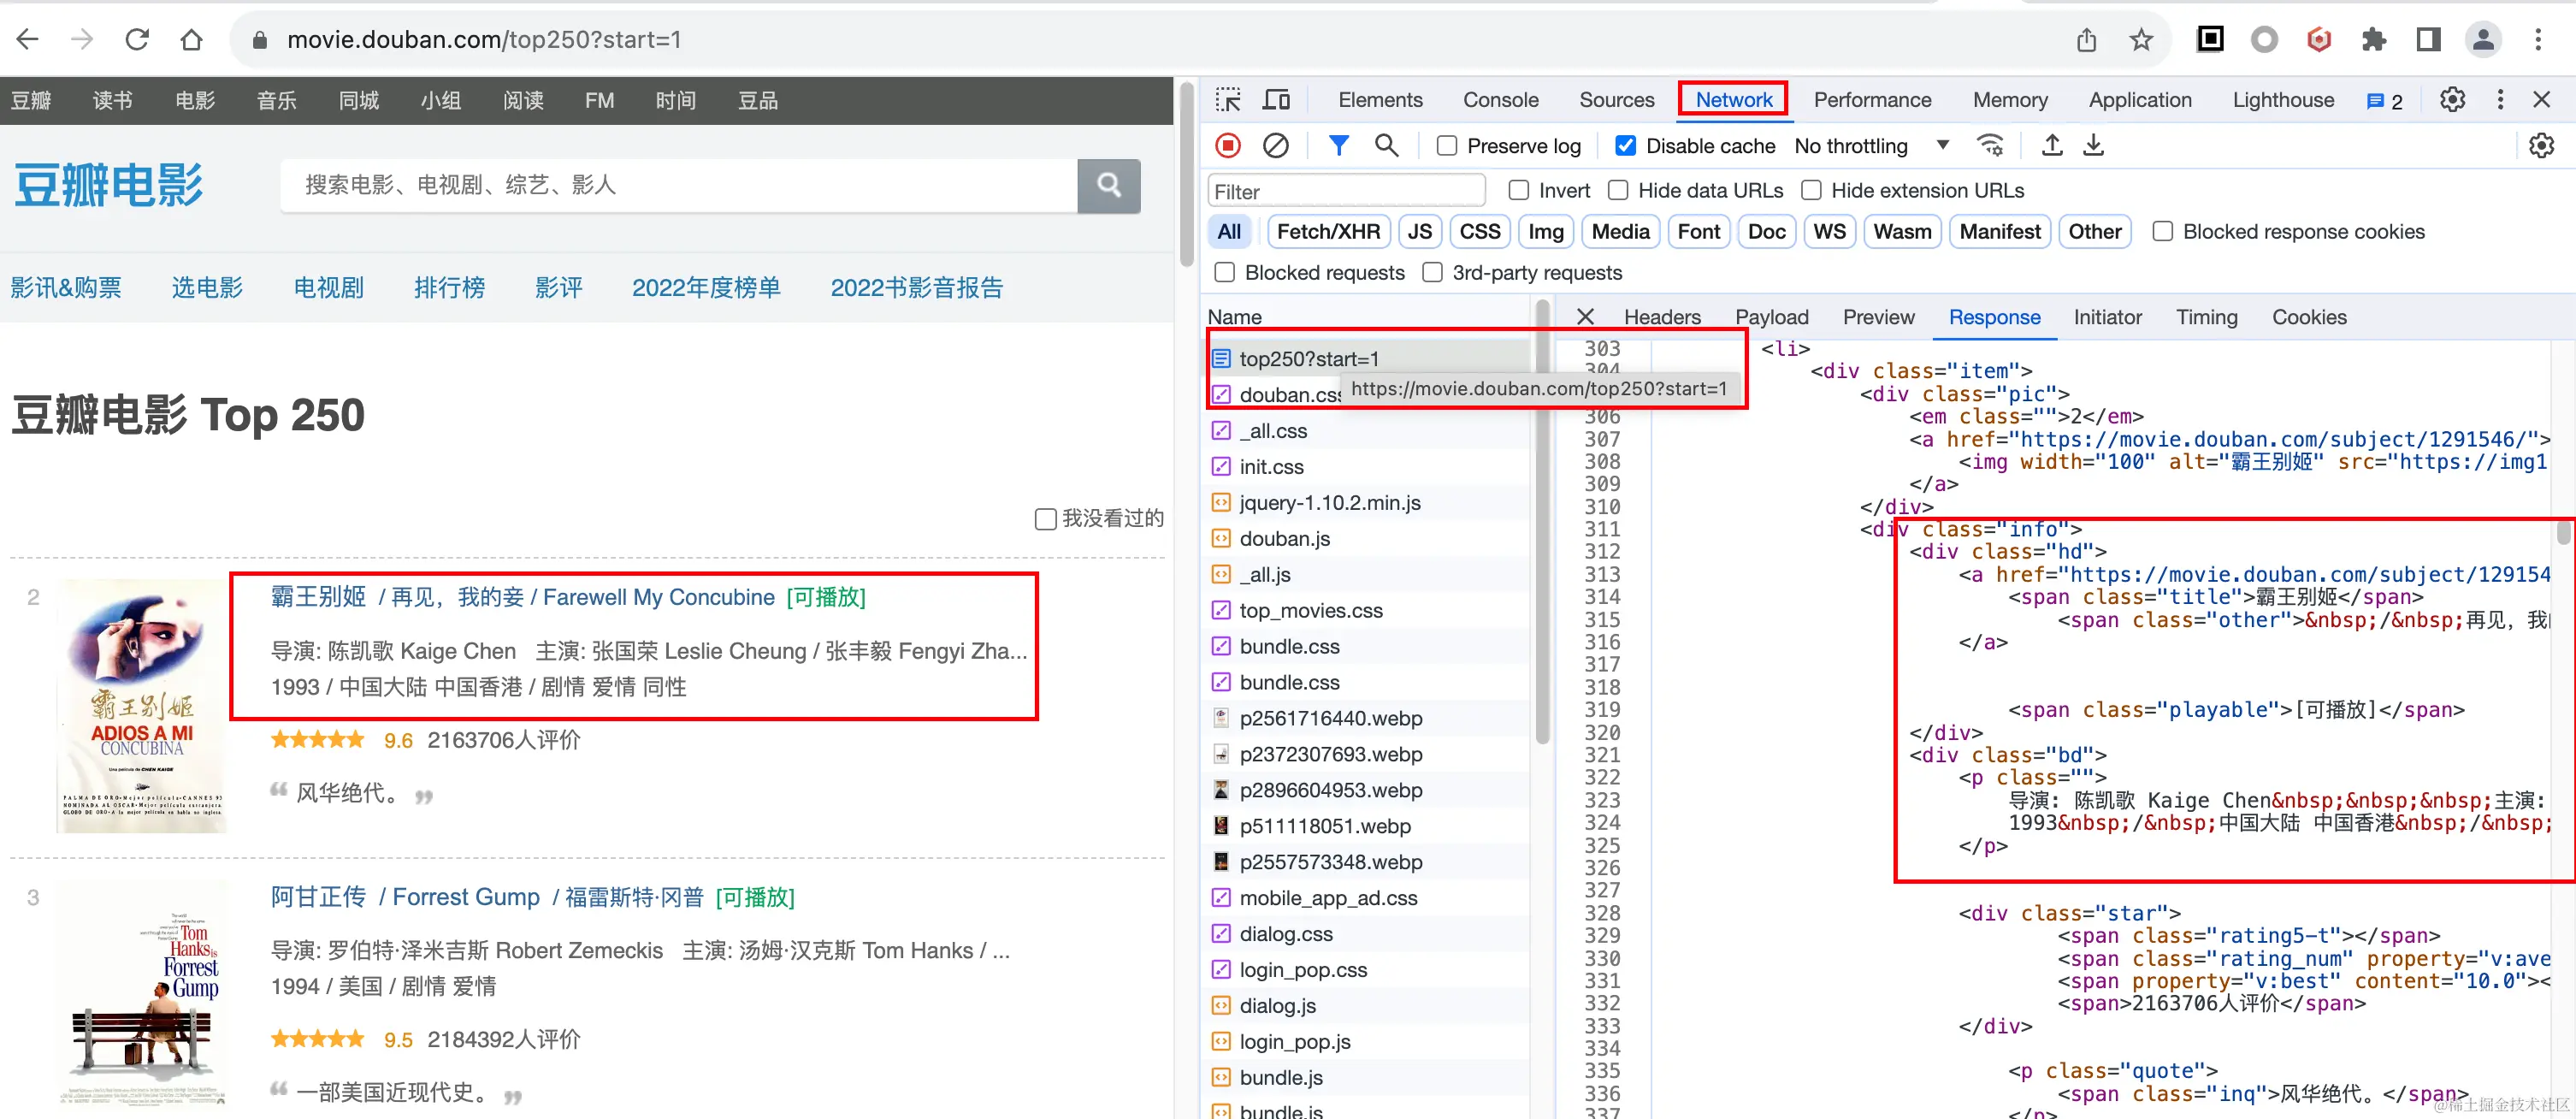Filter requests by CSS type
2576x1119 pixels.
pyautogui.click(x=1479, y=232)
